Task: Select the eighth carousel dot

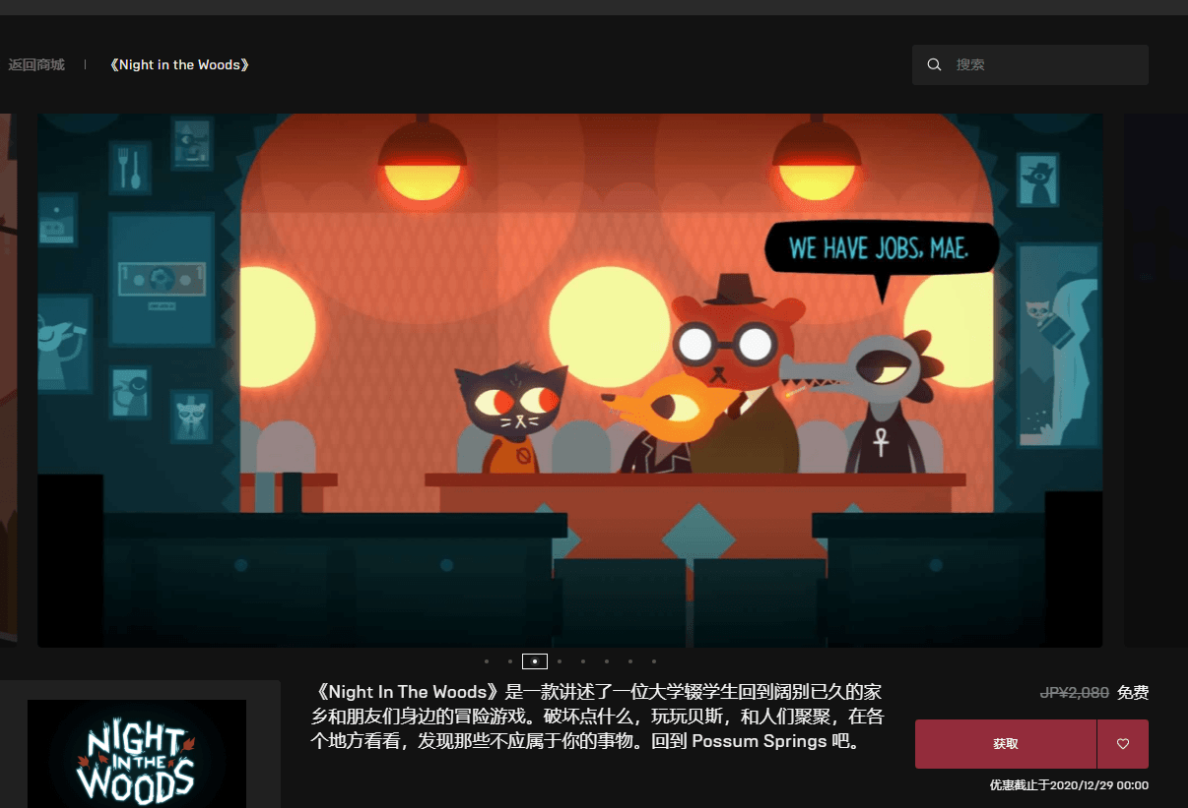Action: click(x=654, y=662)
